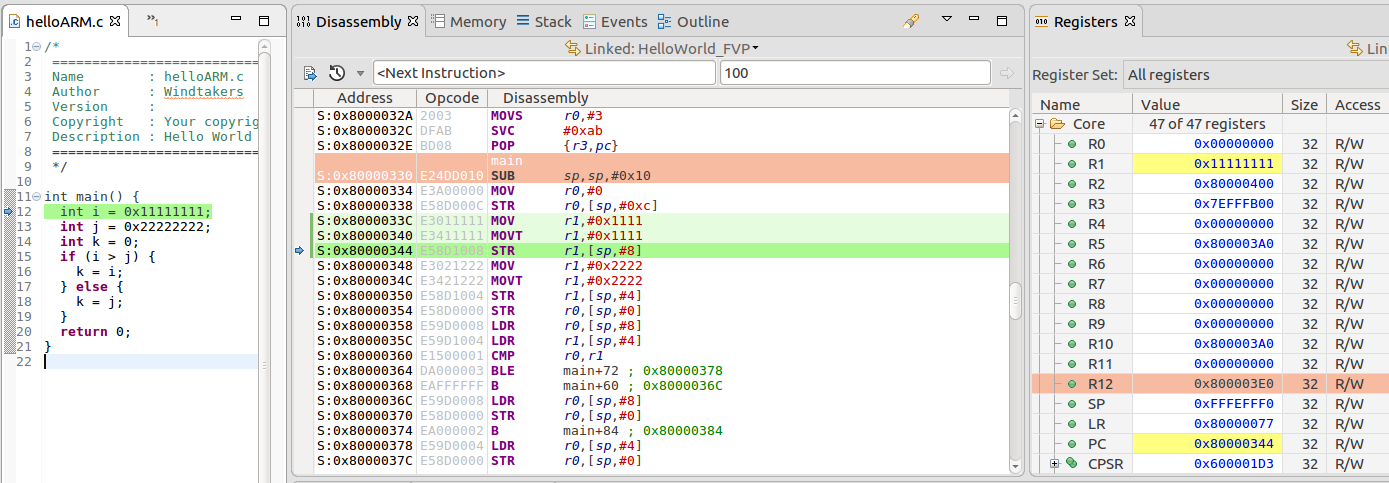Viewport: 1389px width, 483px height.
Task: Close the Disassembly view
Action: (x=412, y=21)
